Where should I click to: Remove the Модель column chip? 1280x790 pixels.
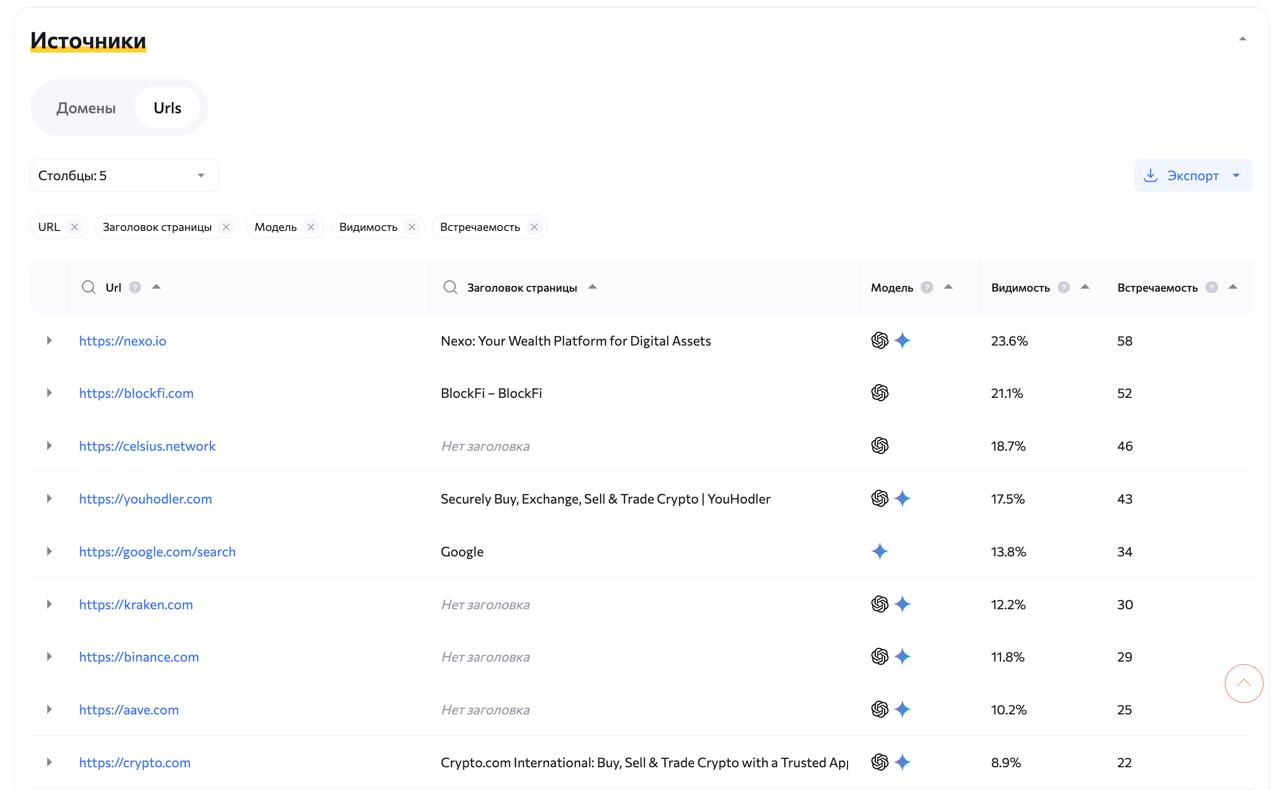(311, 227)
